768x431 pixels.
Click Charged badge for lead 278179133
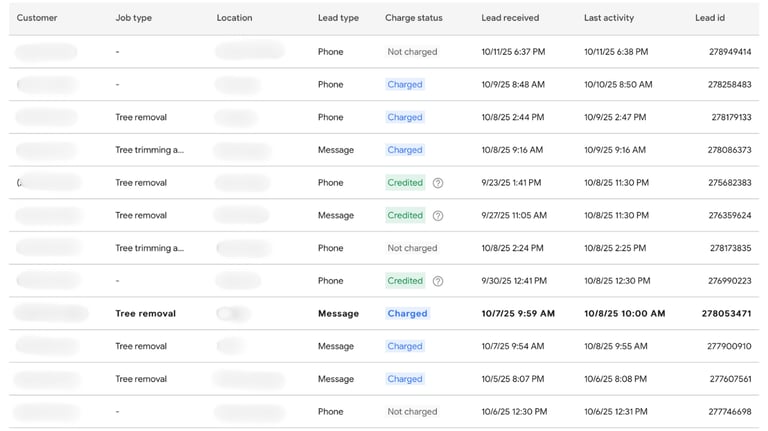pyautogui.click(x=405, y=118)
